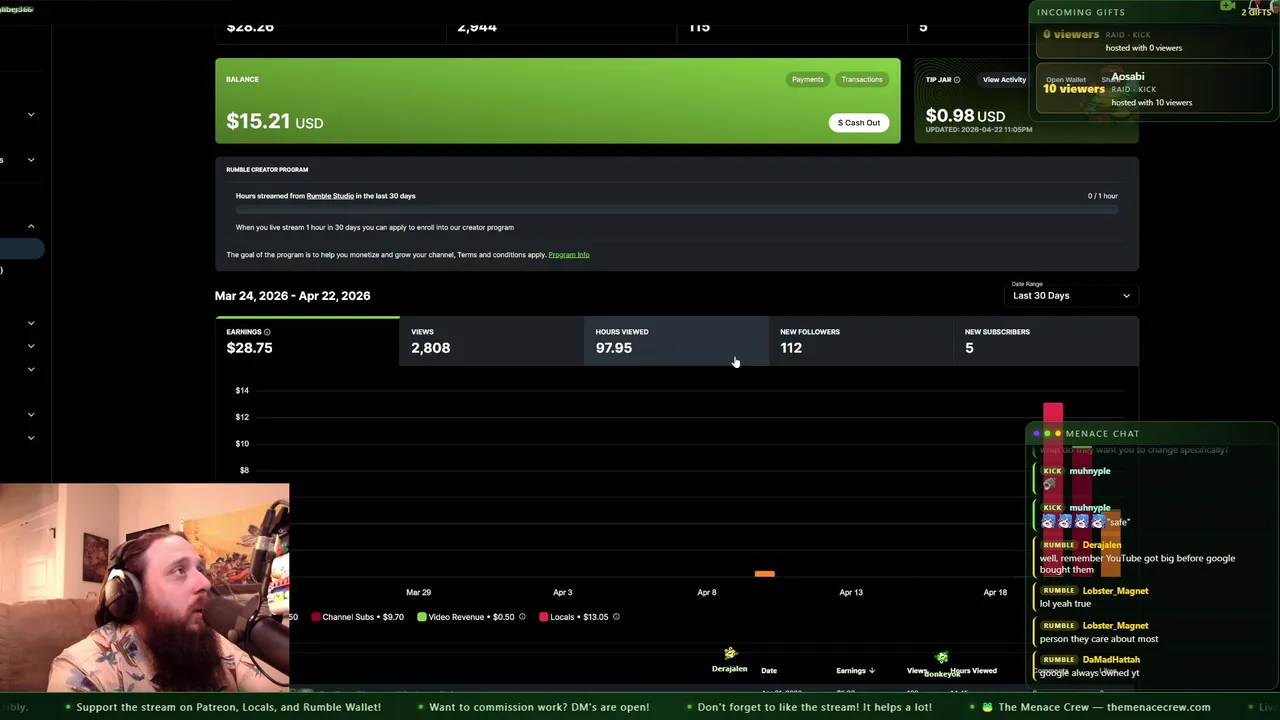Click username DaMadHattah in chat
This screenshot has height=720, width=1280.
[1111, 660]
